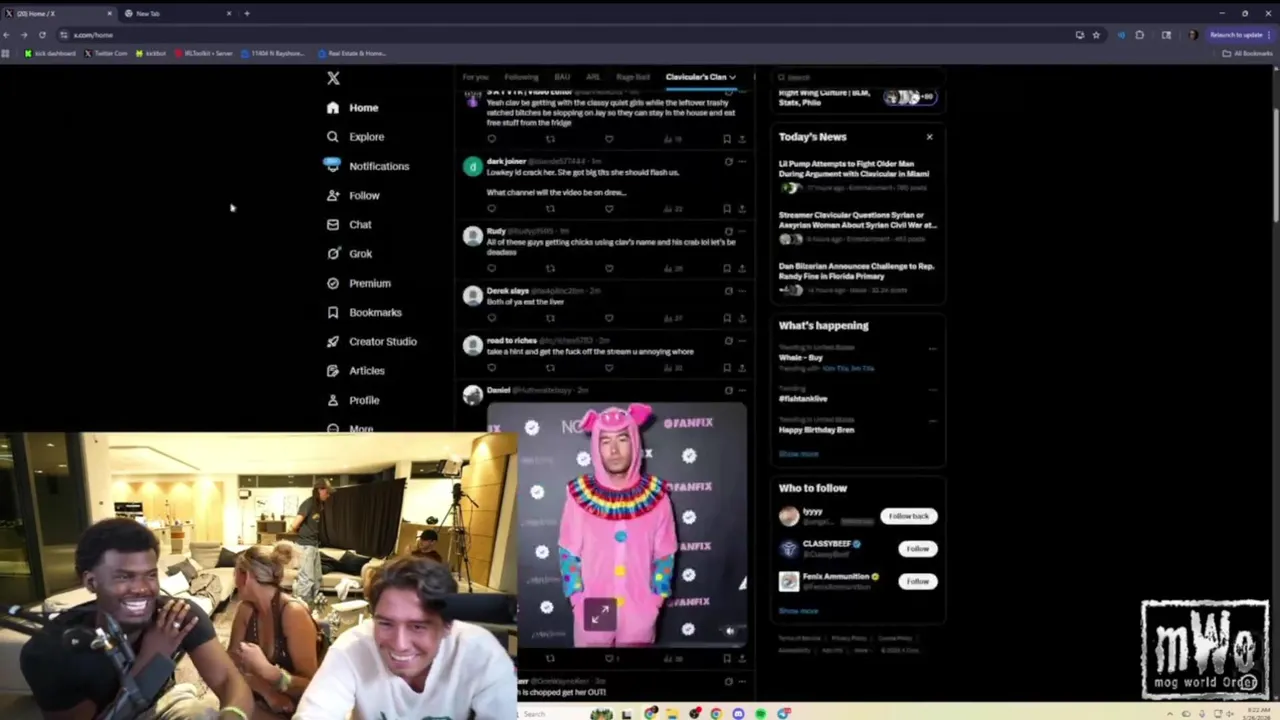The height and width of the screenshot is (720, 1280).
Task: Open Streamer Clavicular Syrian news story
Action: click(x=856, y=227)
